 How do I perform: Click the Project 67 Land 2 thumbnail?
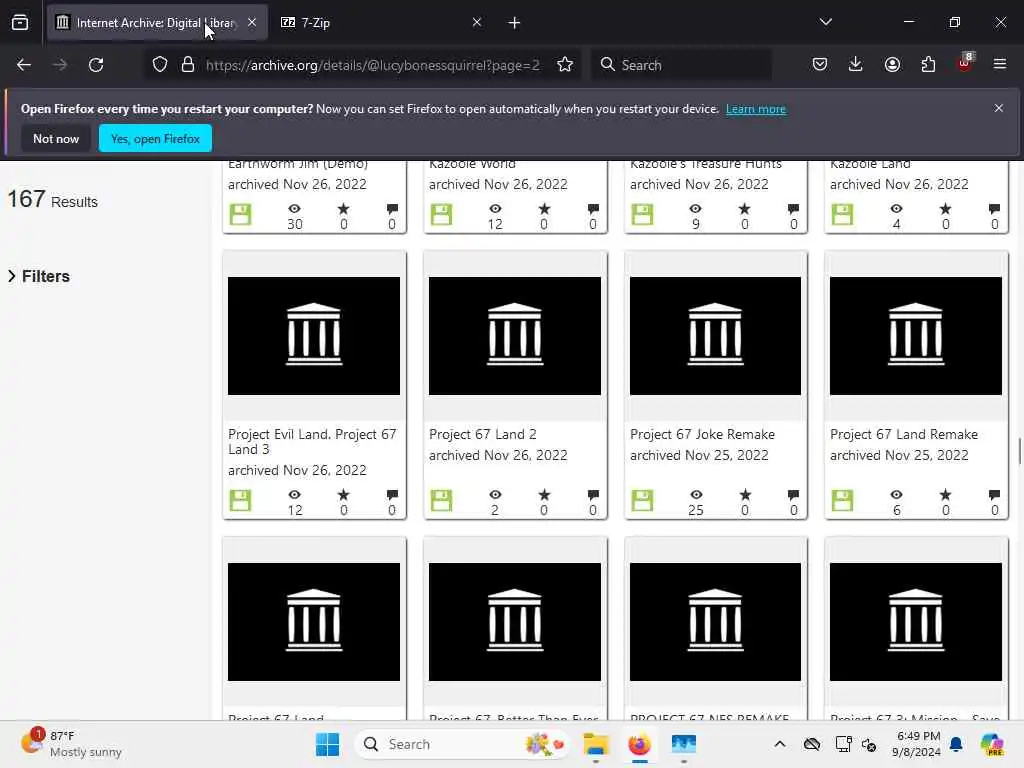click(515, 336)
